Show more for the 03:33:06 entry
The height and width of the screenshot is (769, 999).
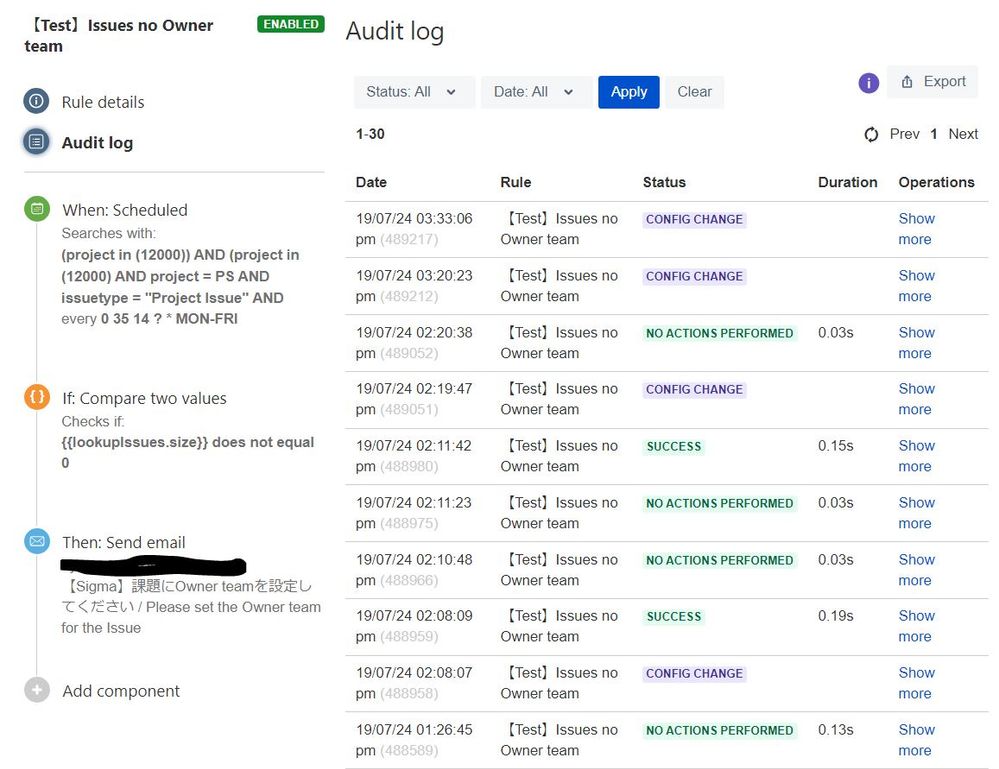tap(916, 229)
